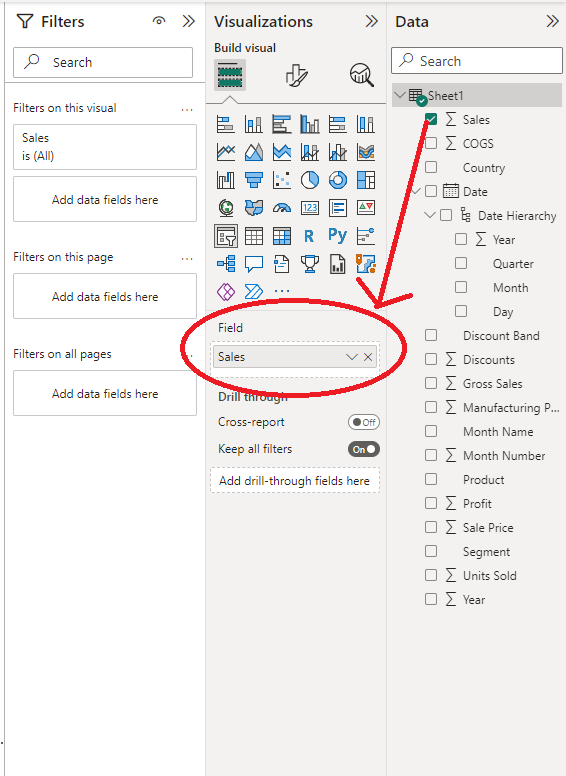
Task: Select the treemap visual
Action: [x=366, y=180]
